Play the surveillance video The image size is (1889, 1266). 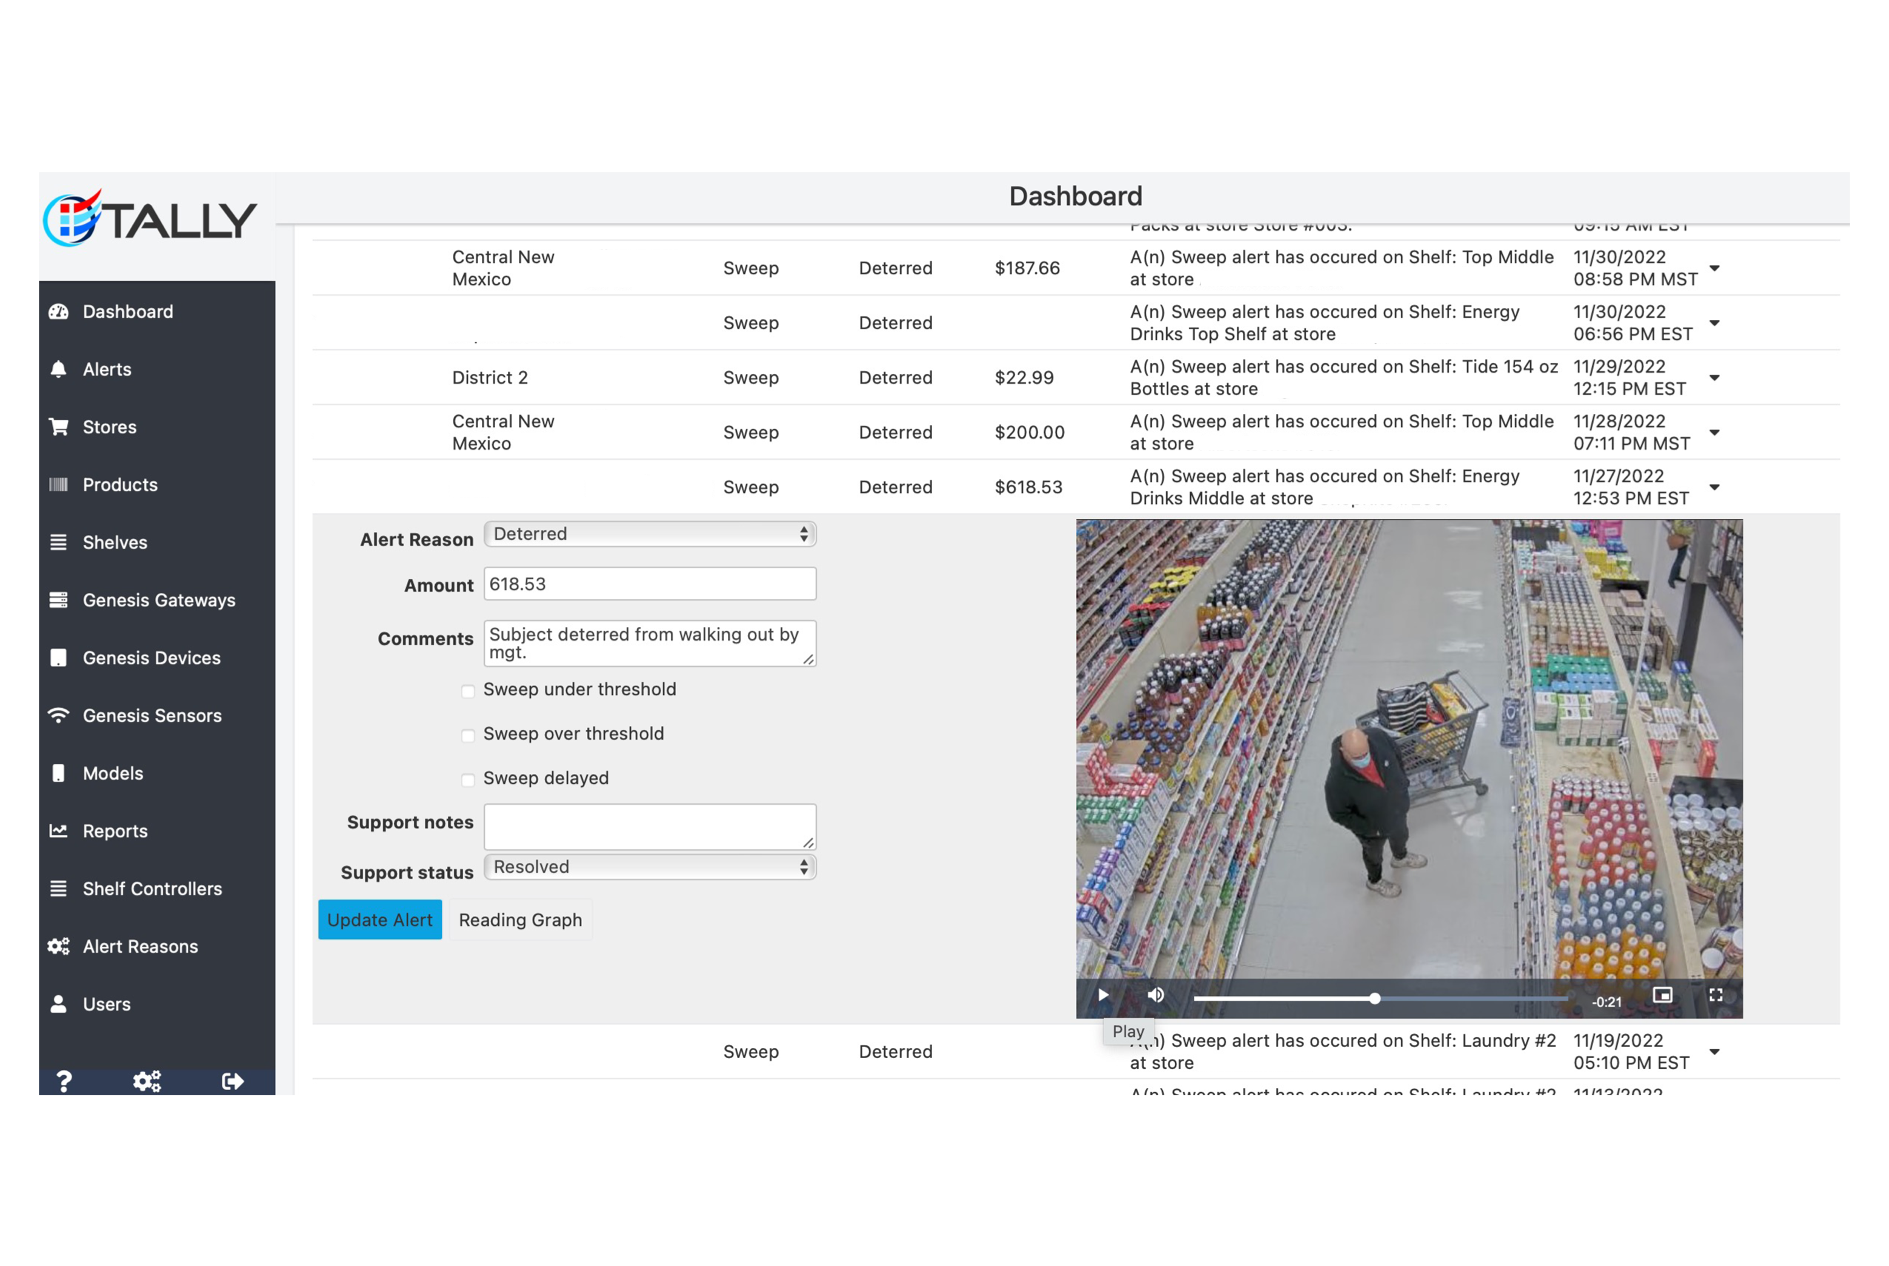[1103, 995]
